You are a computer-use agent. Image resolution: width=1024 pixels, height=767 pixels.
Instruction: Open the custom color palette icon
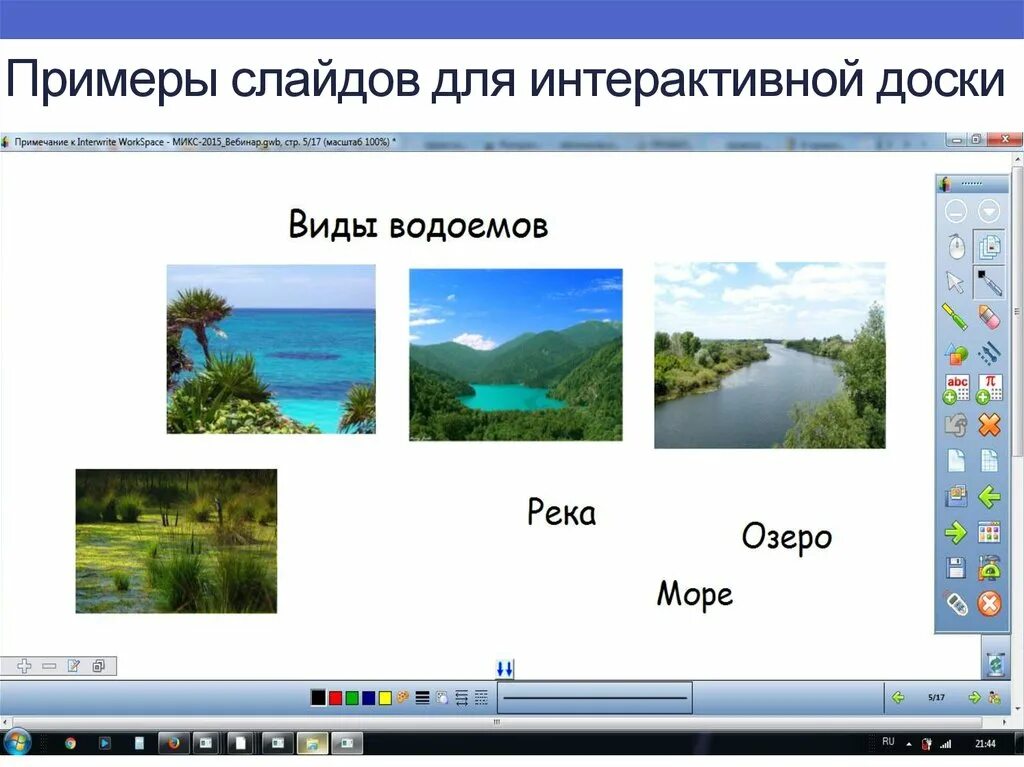(403, 698)
